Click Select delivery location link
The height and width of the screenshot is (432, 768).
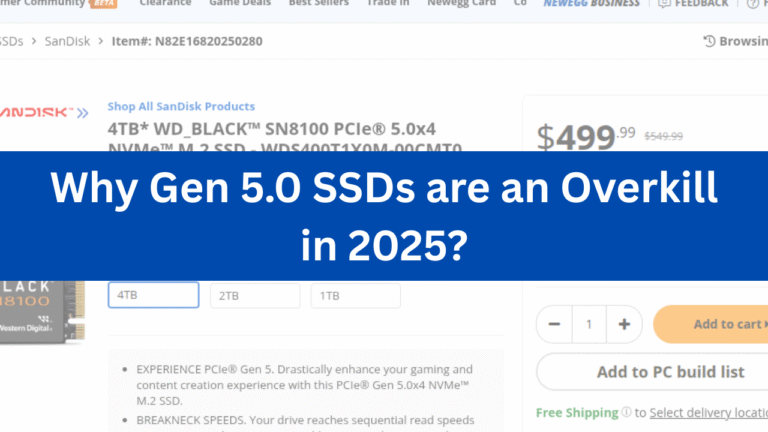coord(709,412)
